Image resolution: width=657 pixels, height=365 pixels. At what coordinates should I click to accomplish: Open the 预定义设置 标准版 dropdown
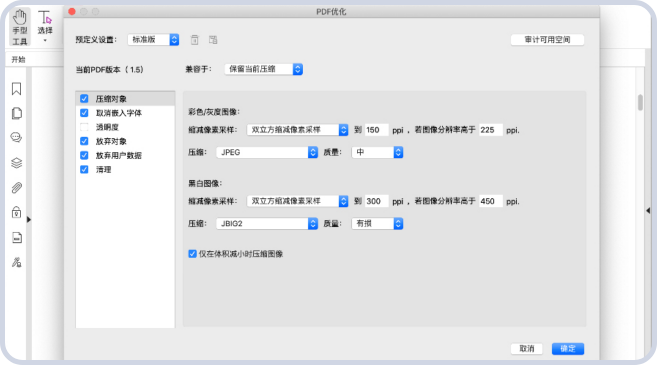[x=153, y=40]
